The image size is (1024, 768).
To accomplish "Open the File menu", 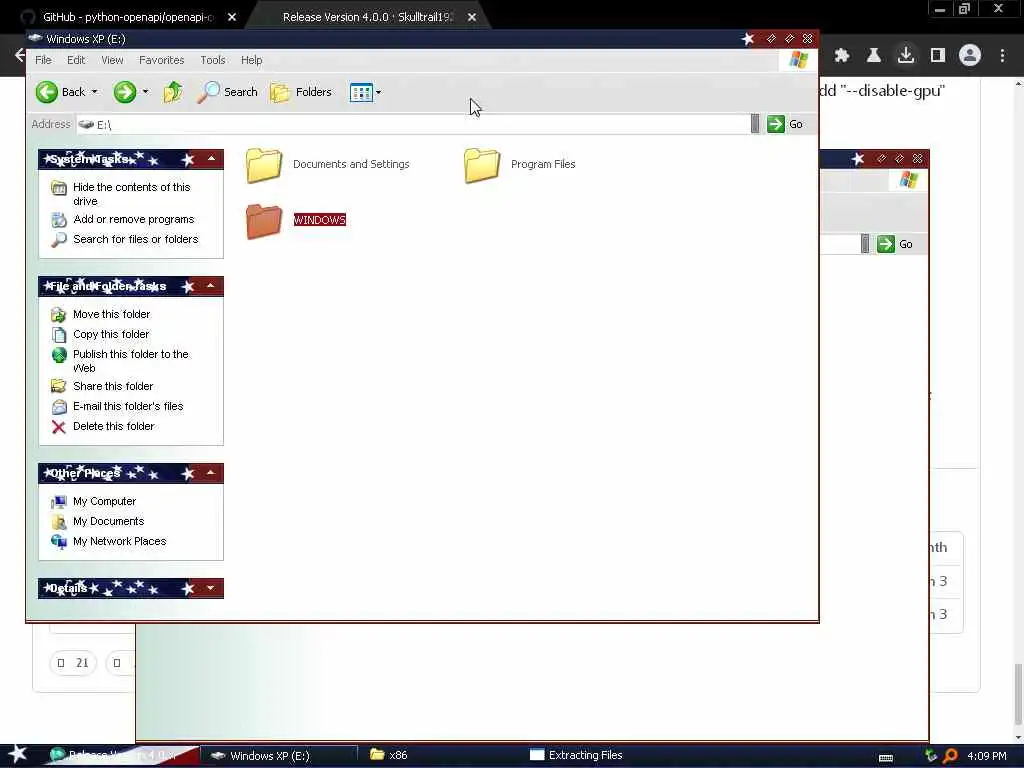I will (43, 60).
